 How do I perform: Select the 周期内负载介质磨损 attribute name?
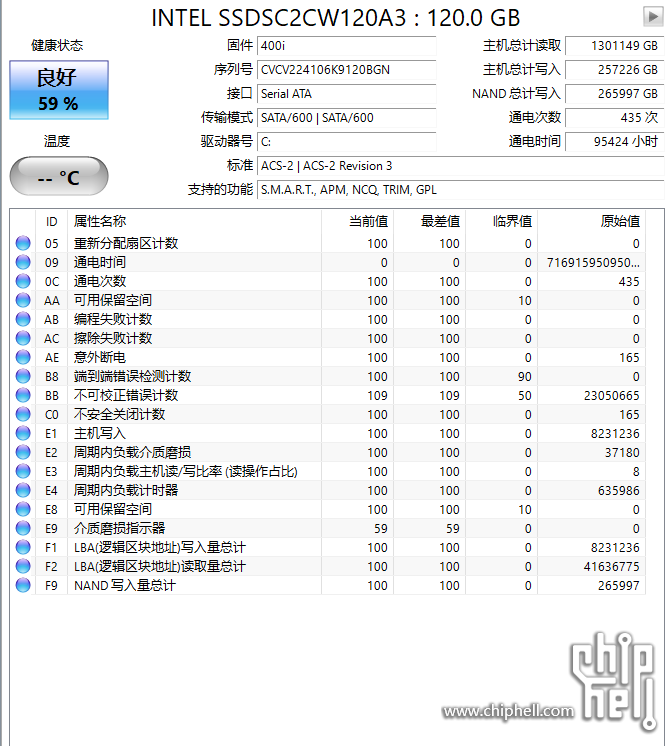[132, 452]
